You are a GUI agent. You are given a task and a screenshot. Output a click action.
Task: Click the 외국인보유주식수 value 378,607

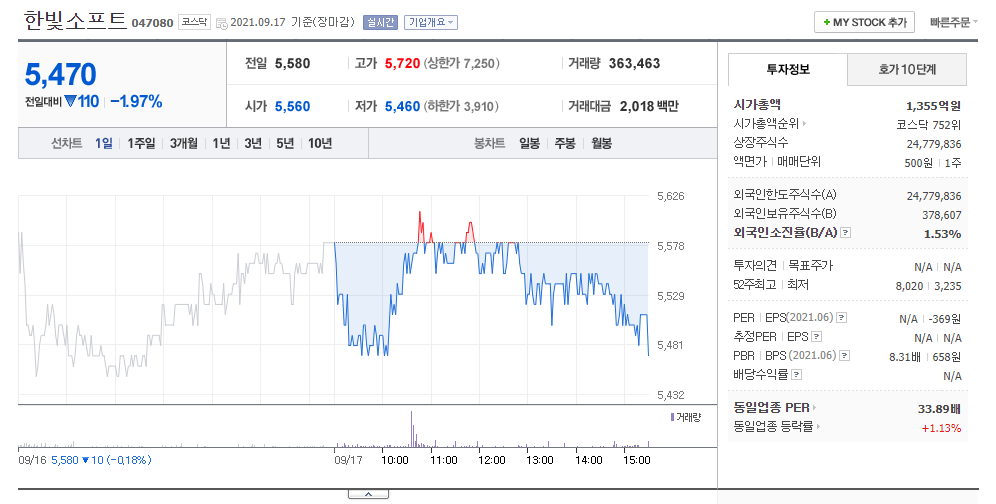point(941,215)
